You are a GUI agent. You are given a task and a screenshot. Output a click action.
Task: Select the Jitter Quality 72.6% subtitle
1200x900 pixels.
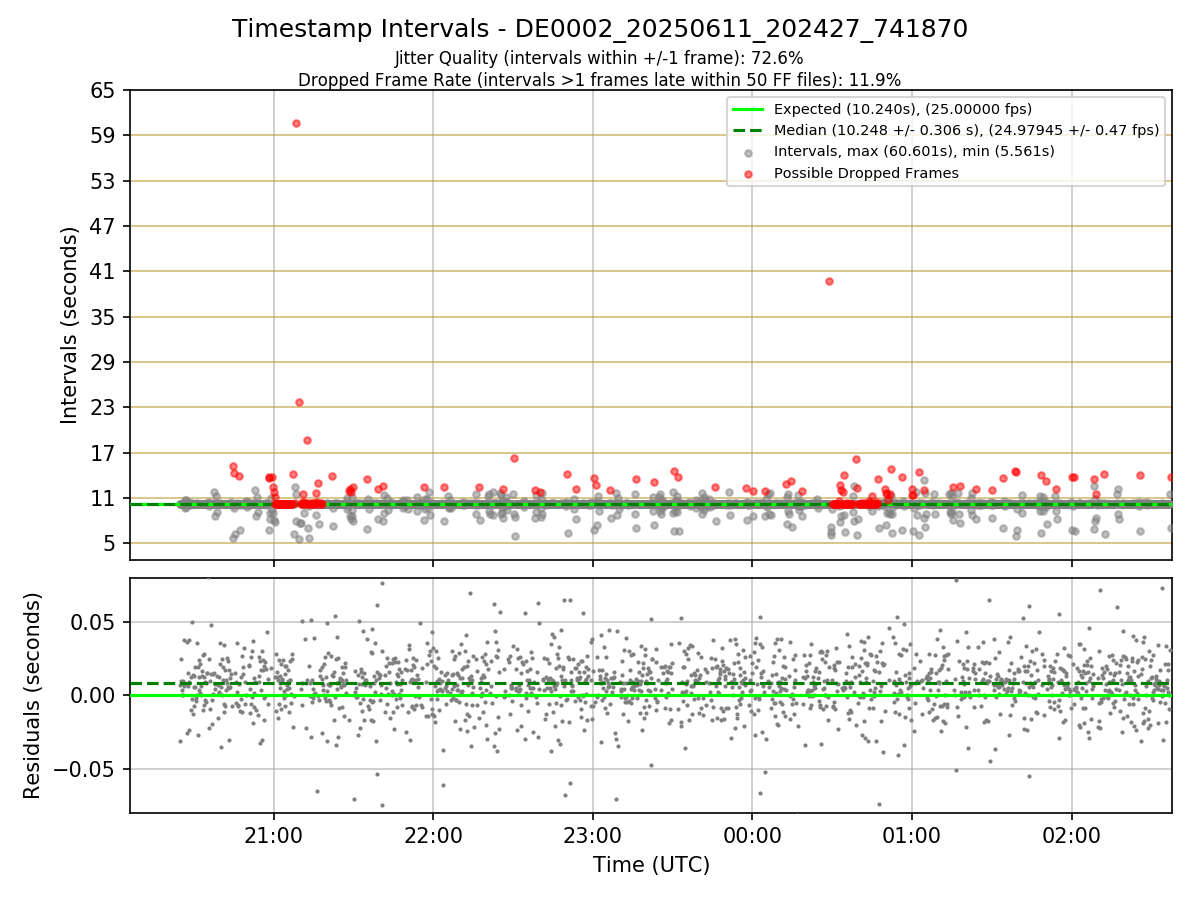[599, 58]
